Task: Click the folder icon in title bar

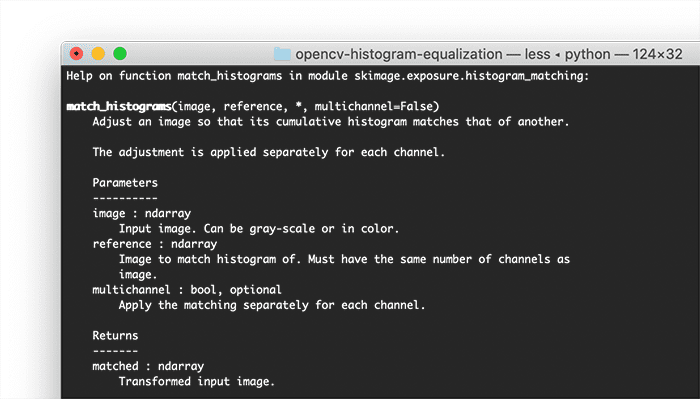Action: coord(282,54)
